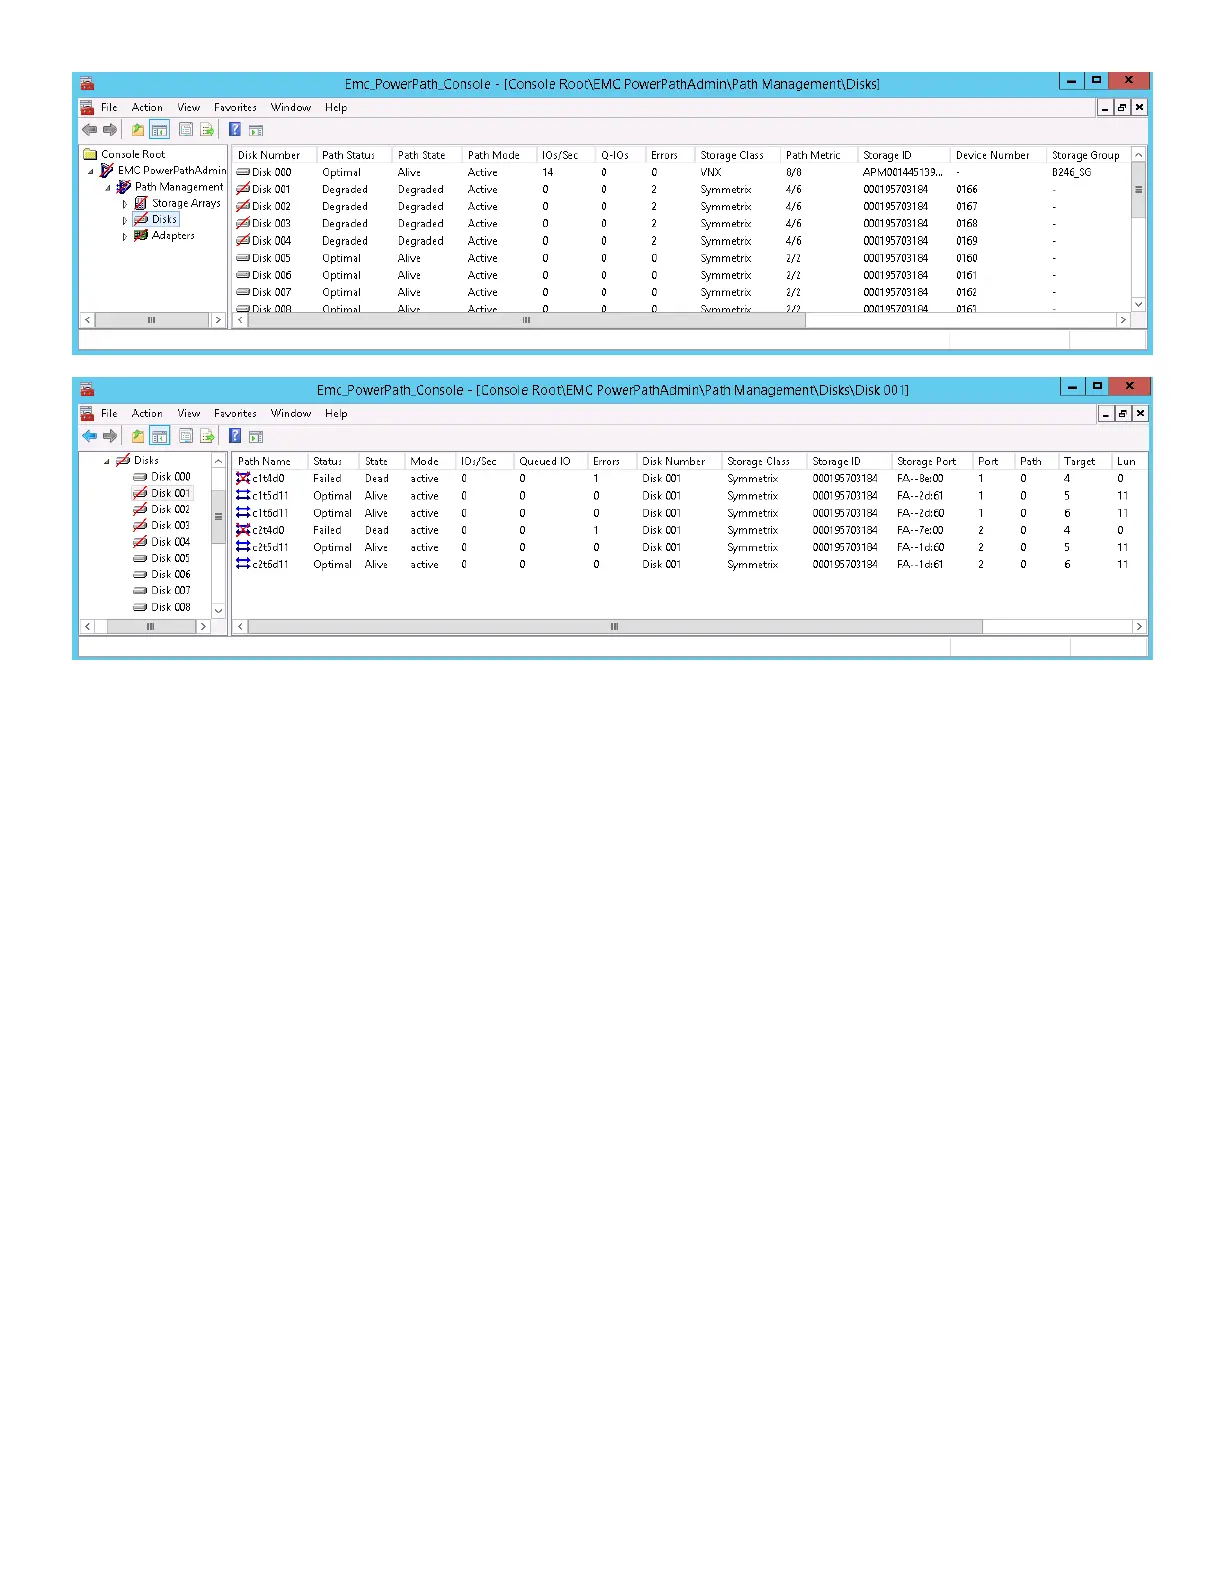The image size is (1224, 1584).
Task: Expand the Adapters tree node
Action: point(125,236)
